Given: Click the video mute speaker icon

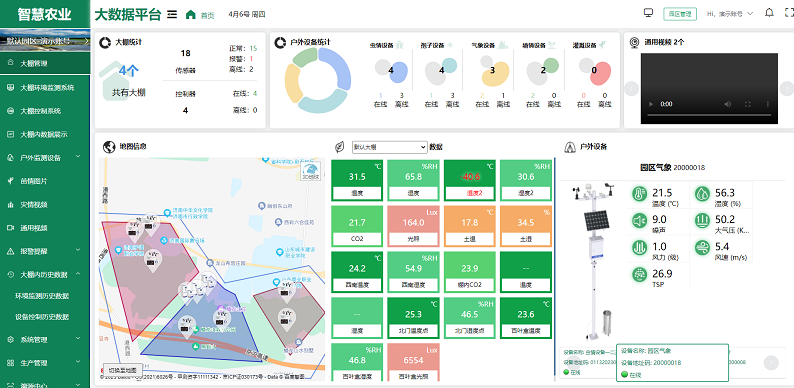Looking at the screenshot, I should pos(728,104).
